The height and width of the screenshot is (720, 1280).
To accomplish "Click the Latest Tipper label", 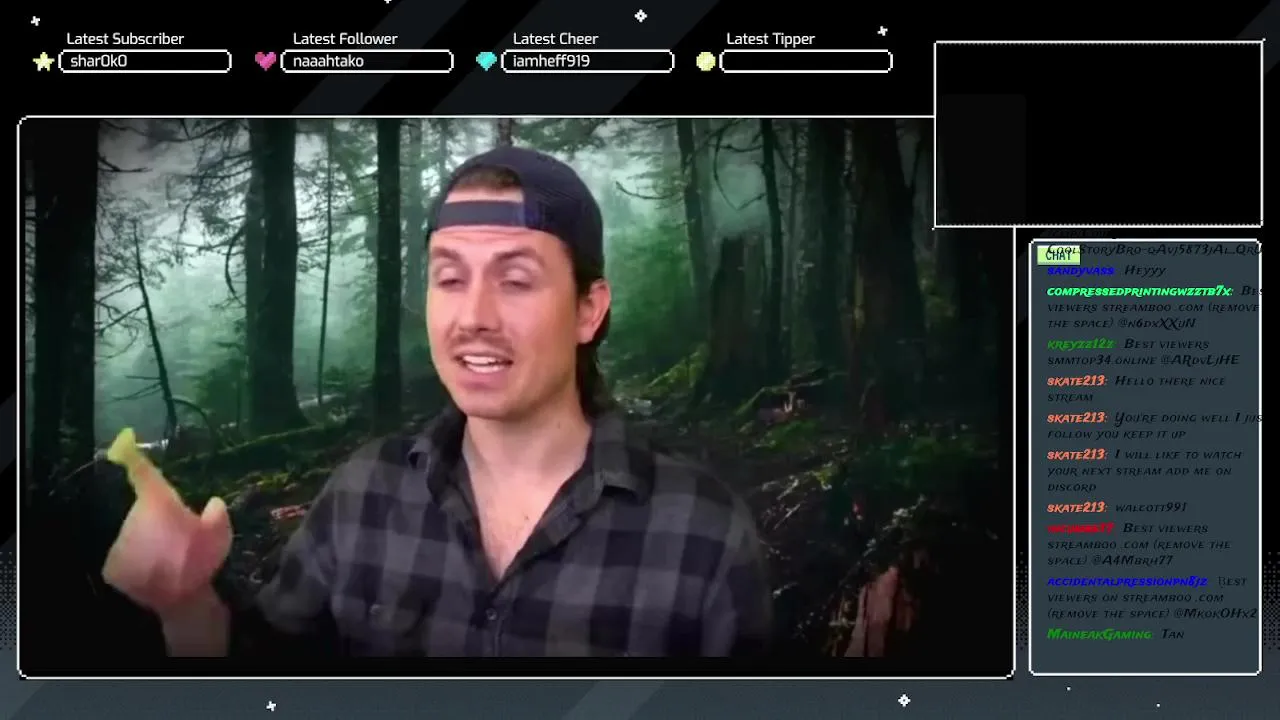I will coord(770,38).
